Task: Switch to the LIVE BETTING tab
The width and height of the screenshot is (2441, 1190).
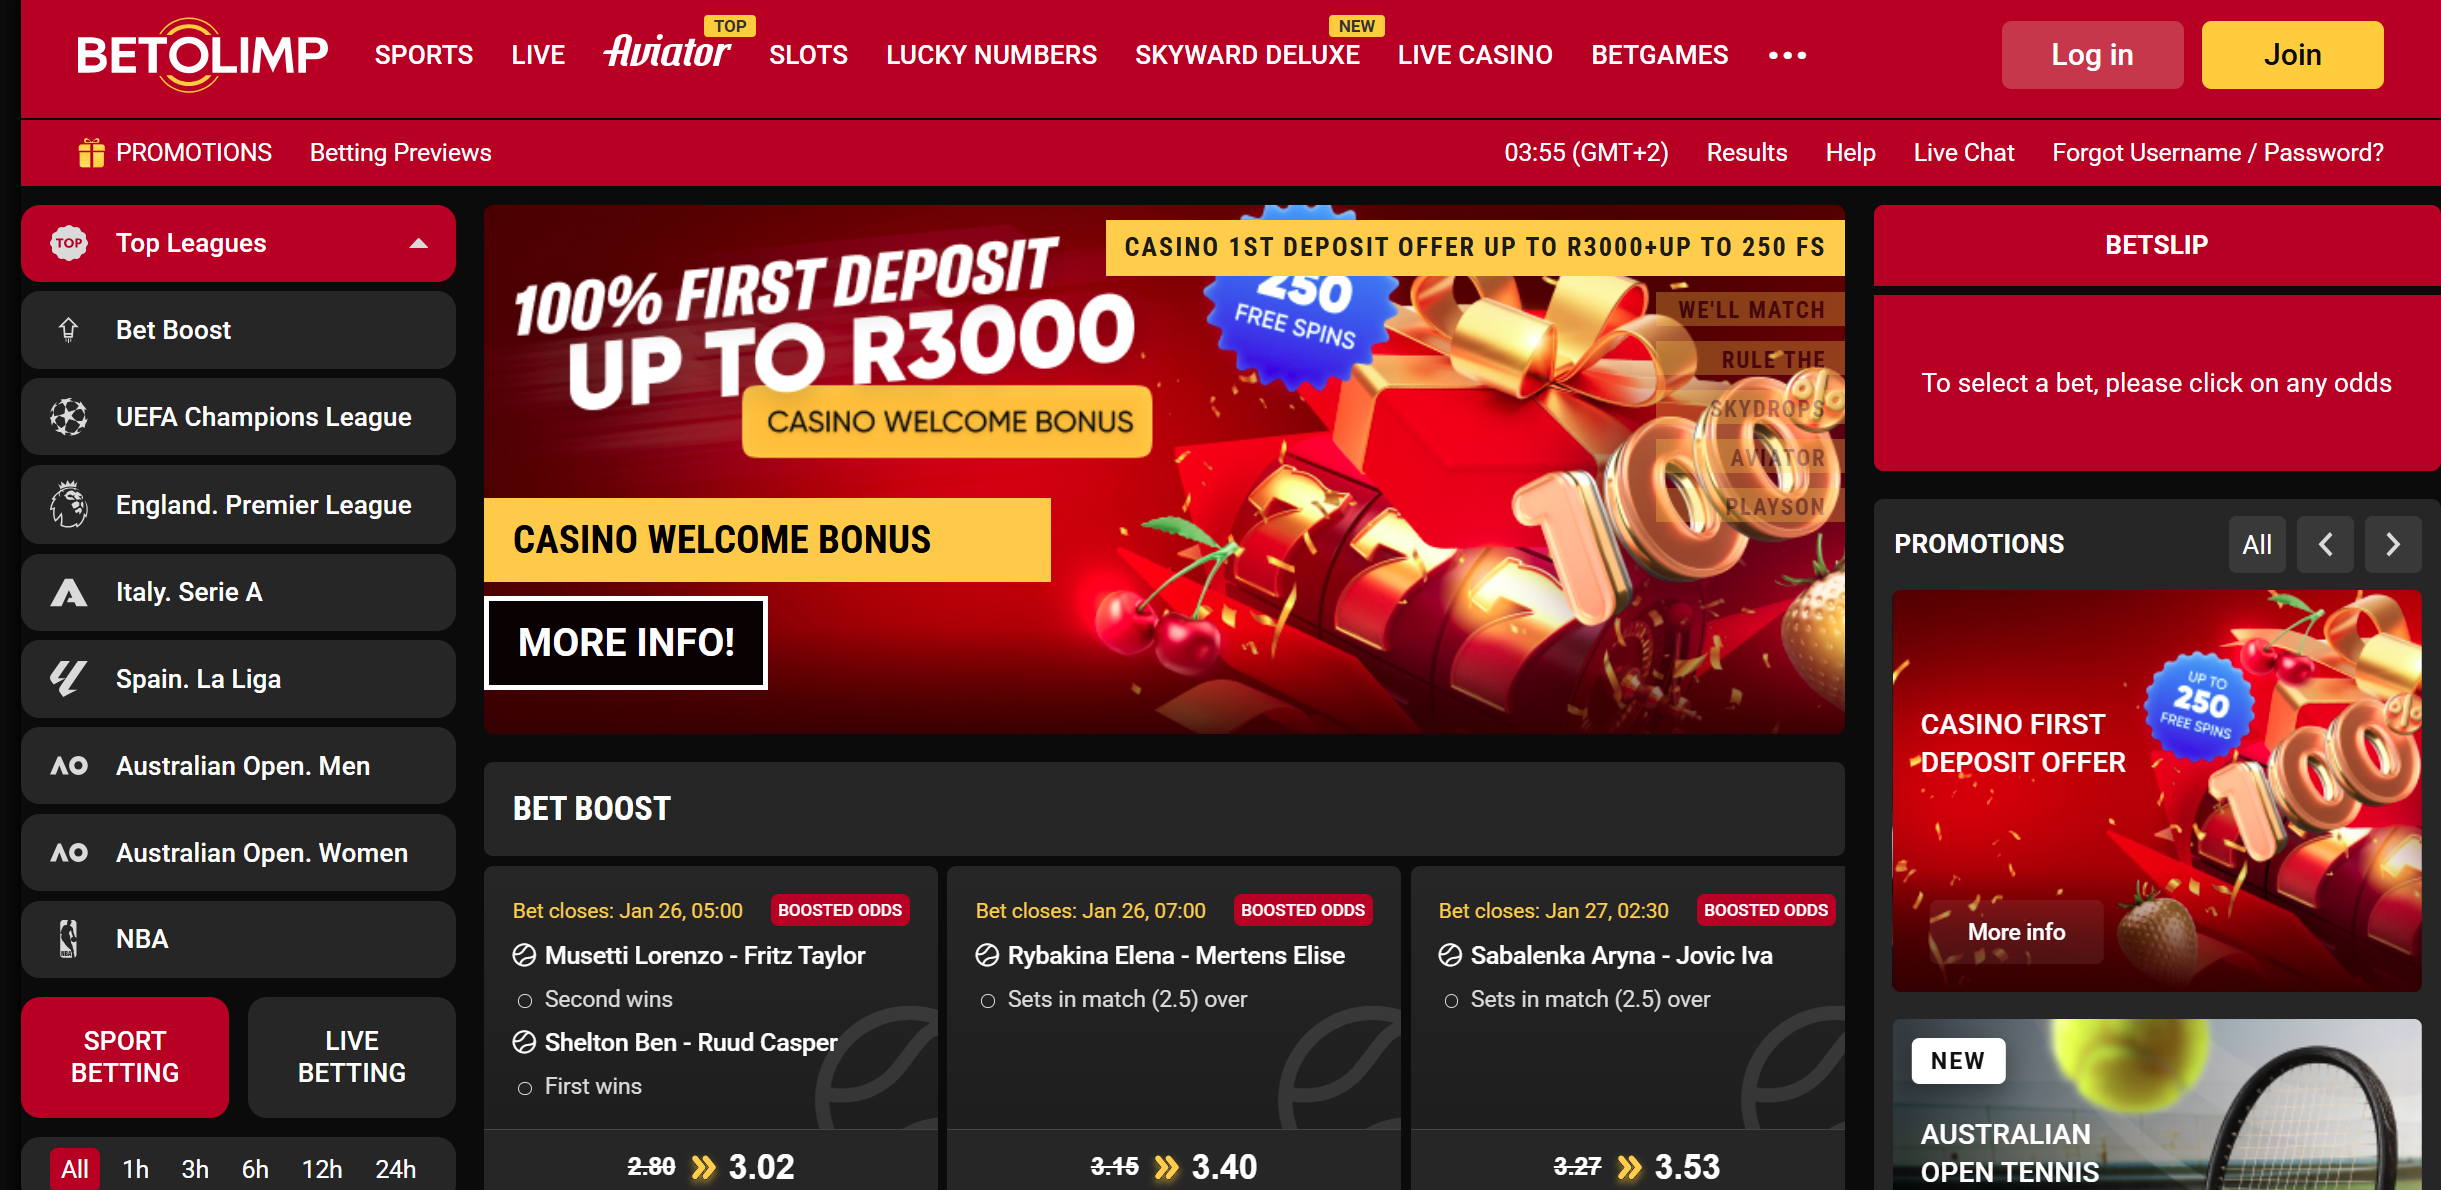Action: 352,1057
